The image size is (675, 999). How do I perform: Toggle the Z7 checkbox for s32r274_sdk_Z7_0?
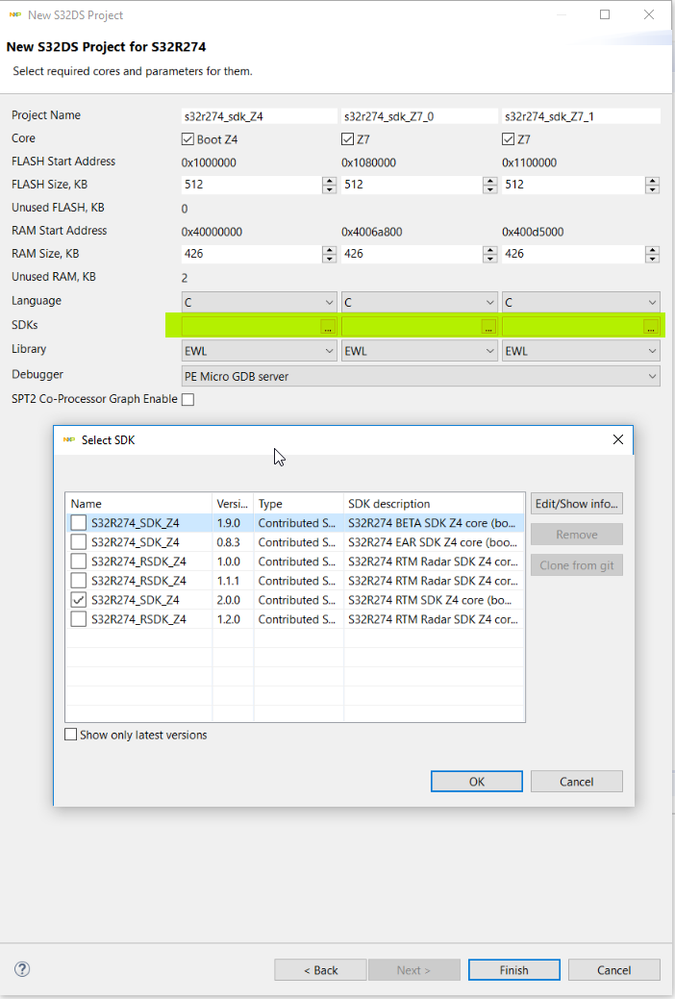tap(347, 139)
